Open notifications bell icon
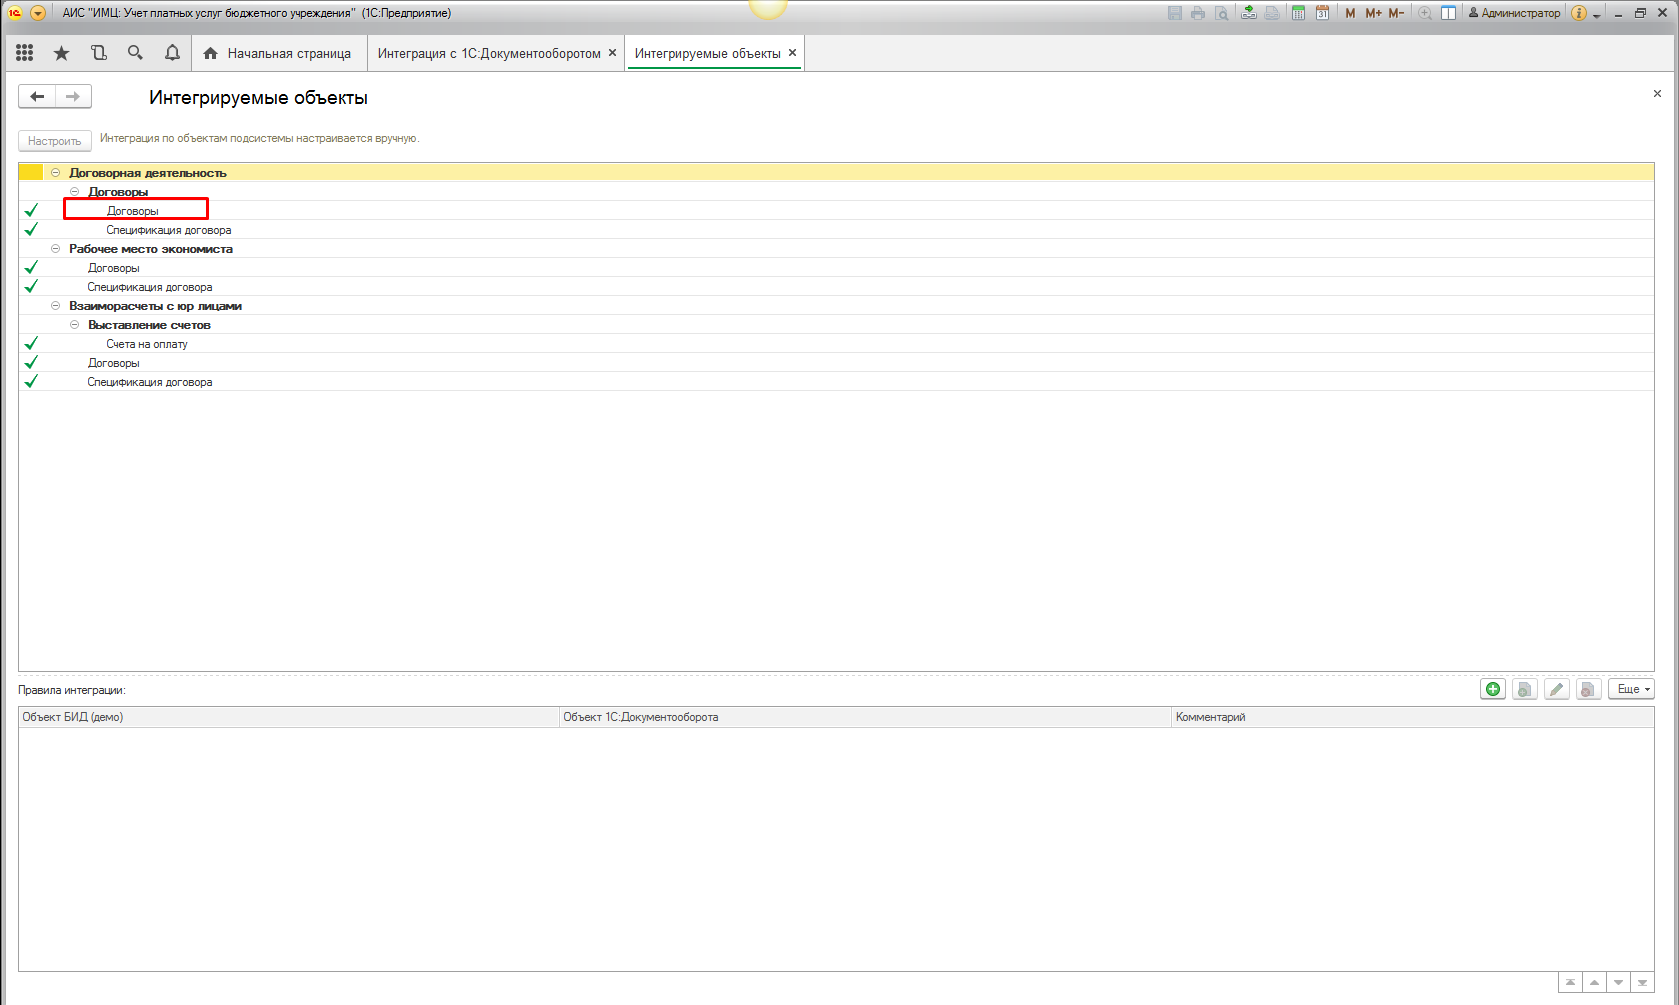1679x1005 pixels. click(172, 53)
